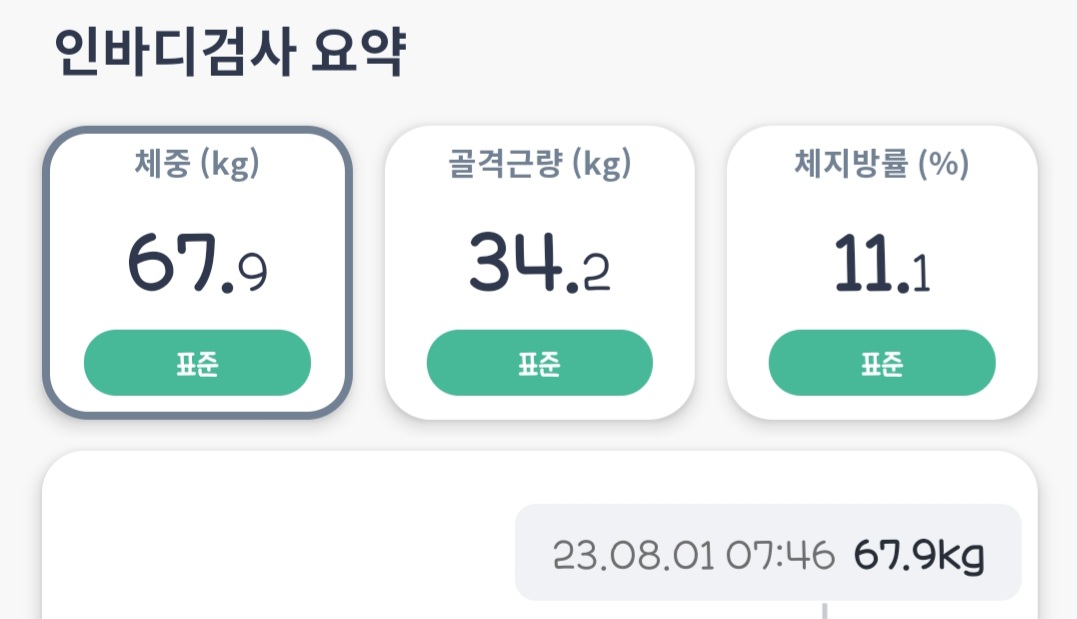Click the 23.08.01 date in the tooltip
This screenshot has height=619, width=1077.
[633, 555]
